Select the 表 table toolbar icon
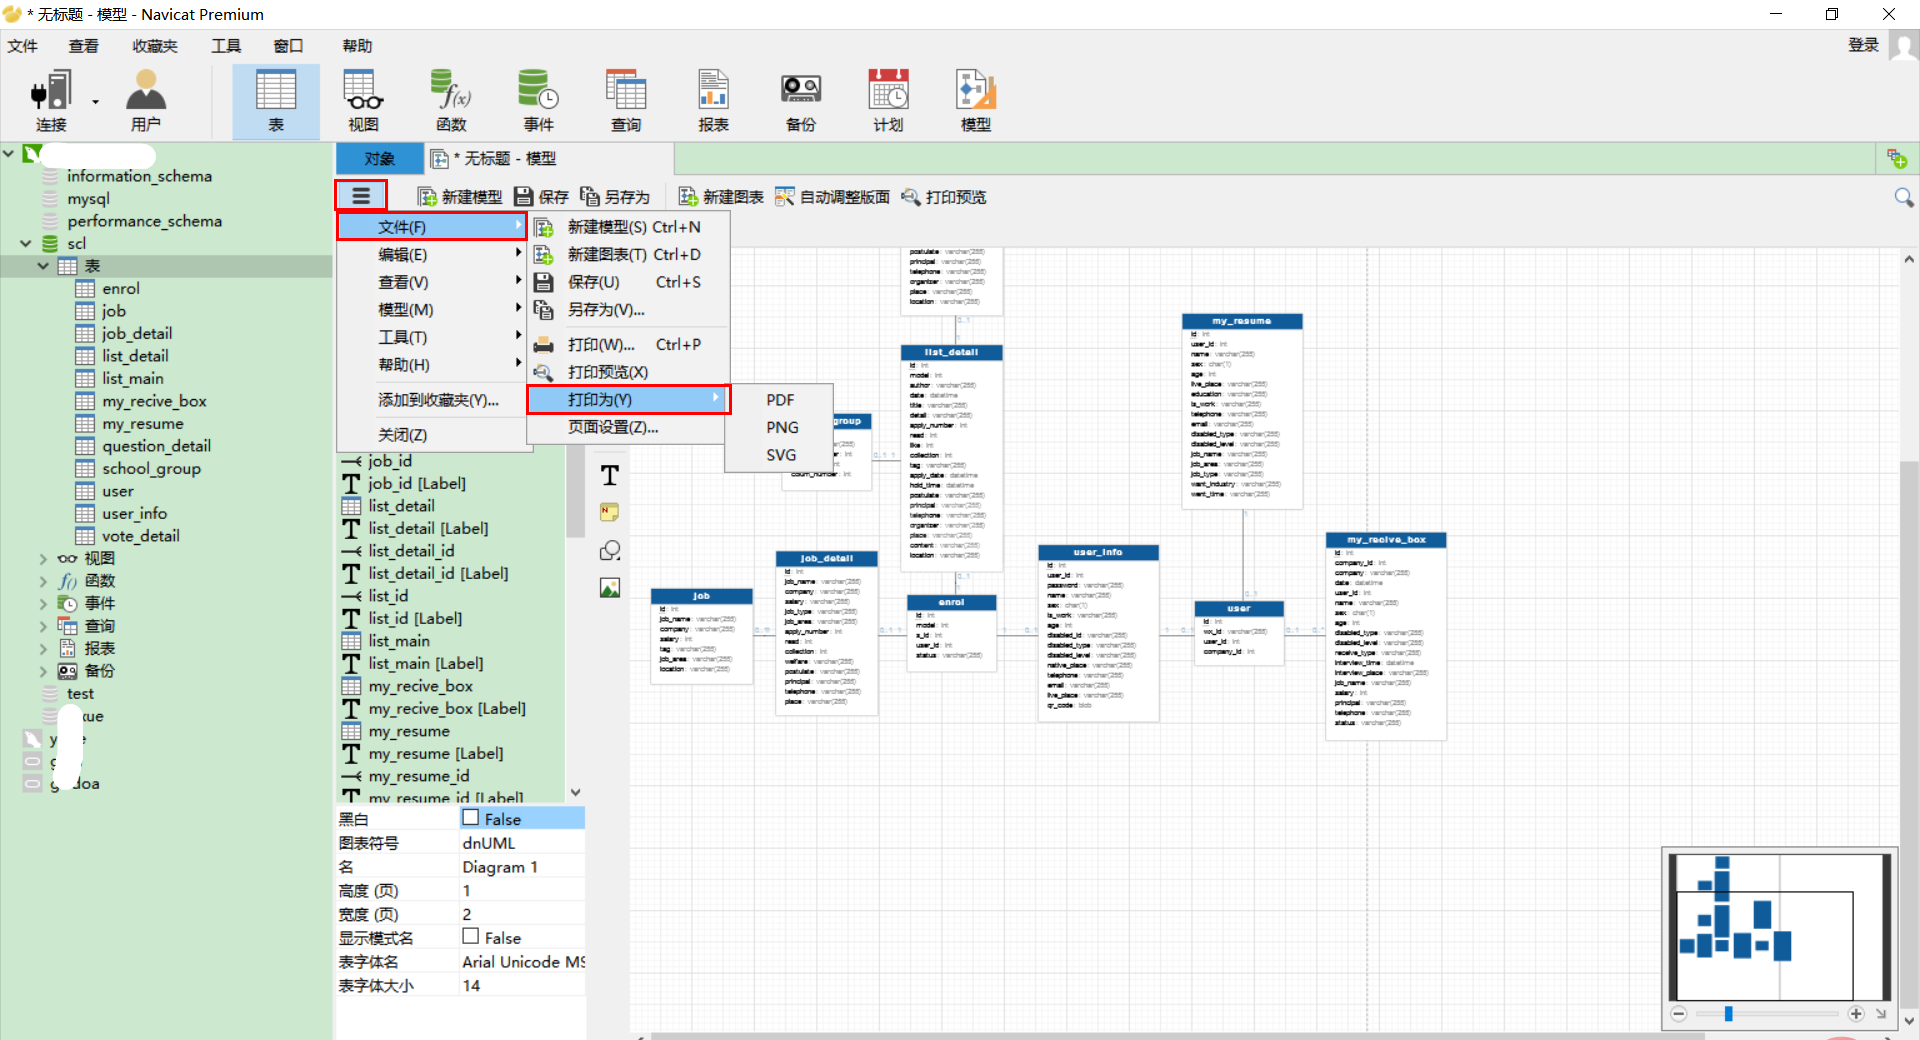 point(276,101)
